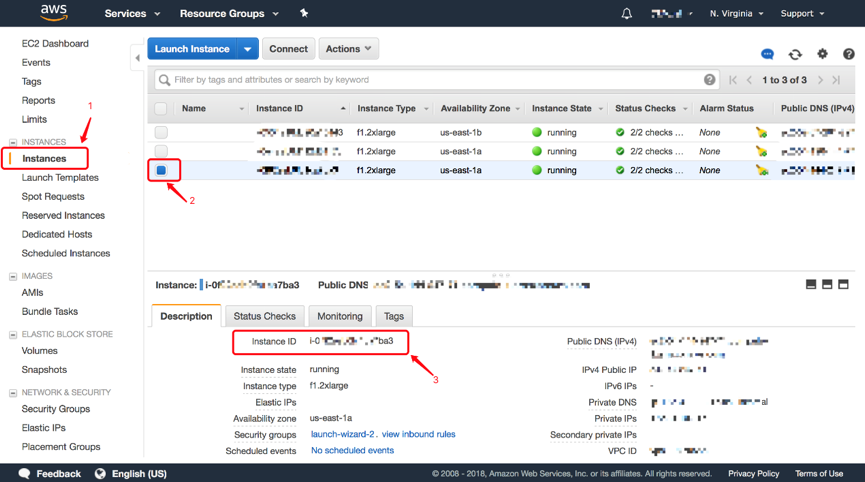Open Spot Requests in the sidebar
Screen dimensions: 865x482
pyautogui.click(x=53, y=196)
